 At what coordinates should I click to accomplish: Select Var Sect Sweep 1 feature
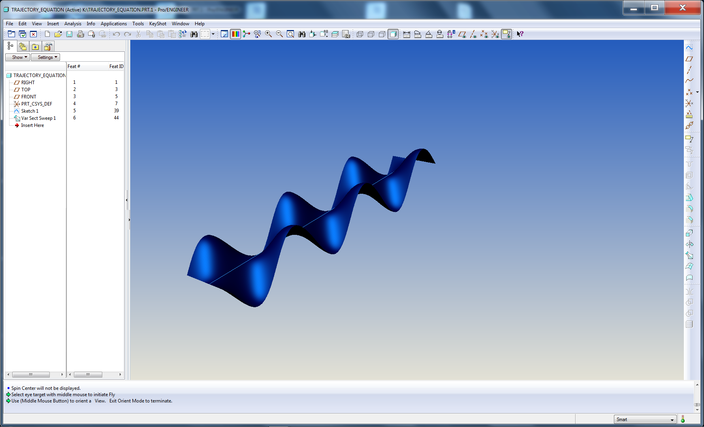tap(35, 118)
